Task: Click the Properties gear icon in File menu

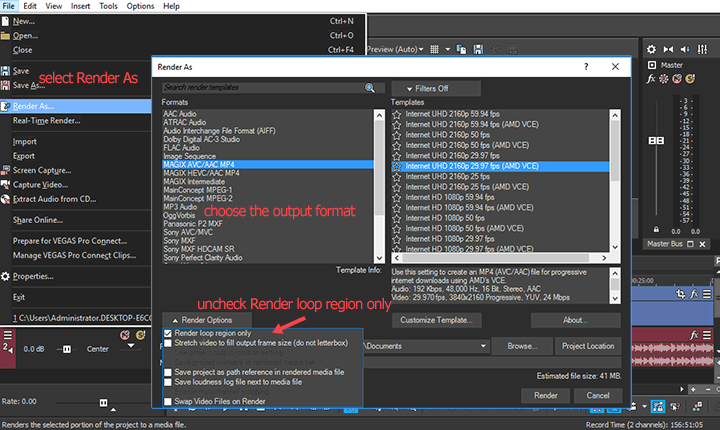Action: [x=6, y=276]
